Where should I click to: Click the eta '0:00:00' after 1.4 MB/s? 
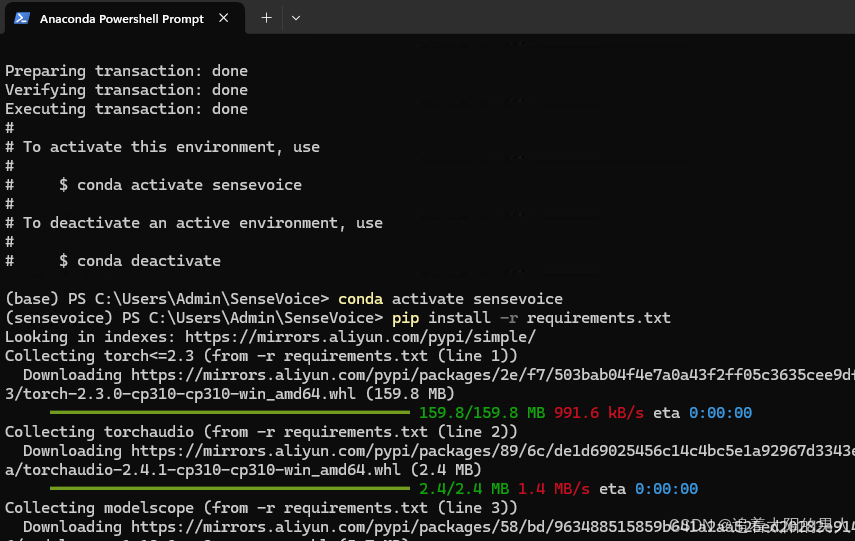point(667,489)
